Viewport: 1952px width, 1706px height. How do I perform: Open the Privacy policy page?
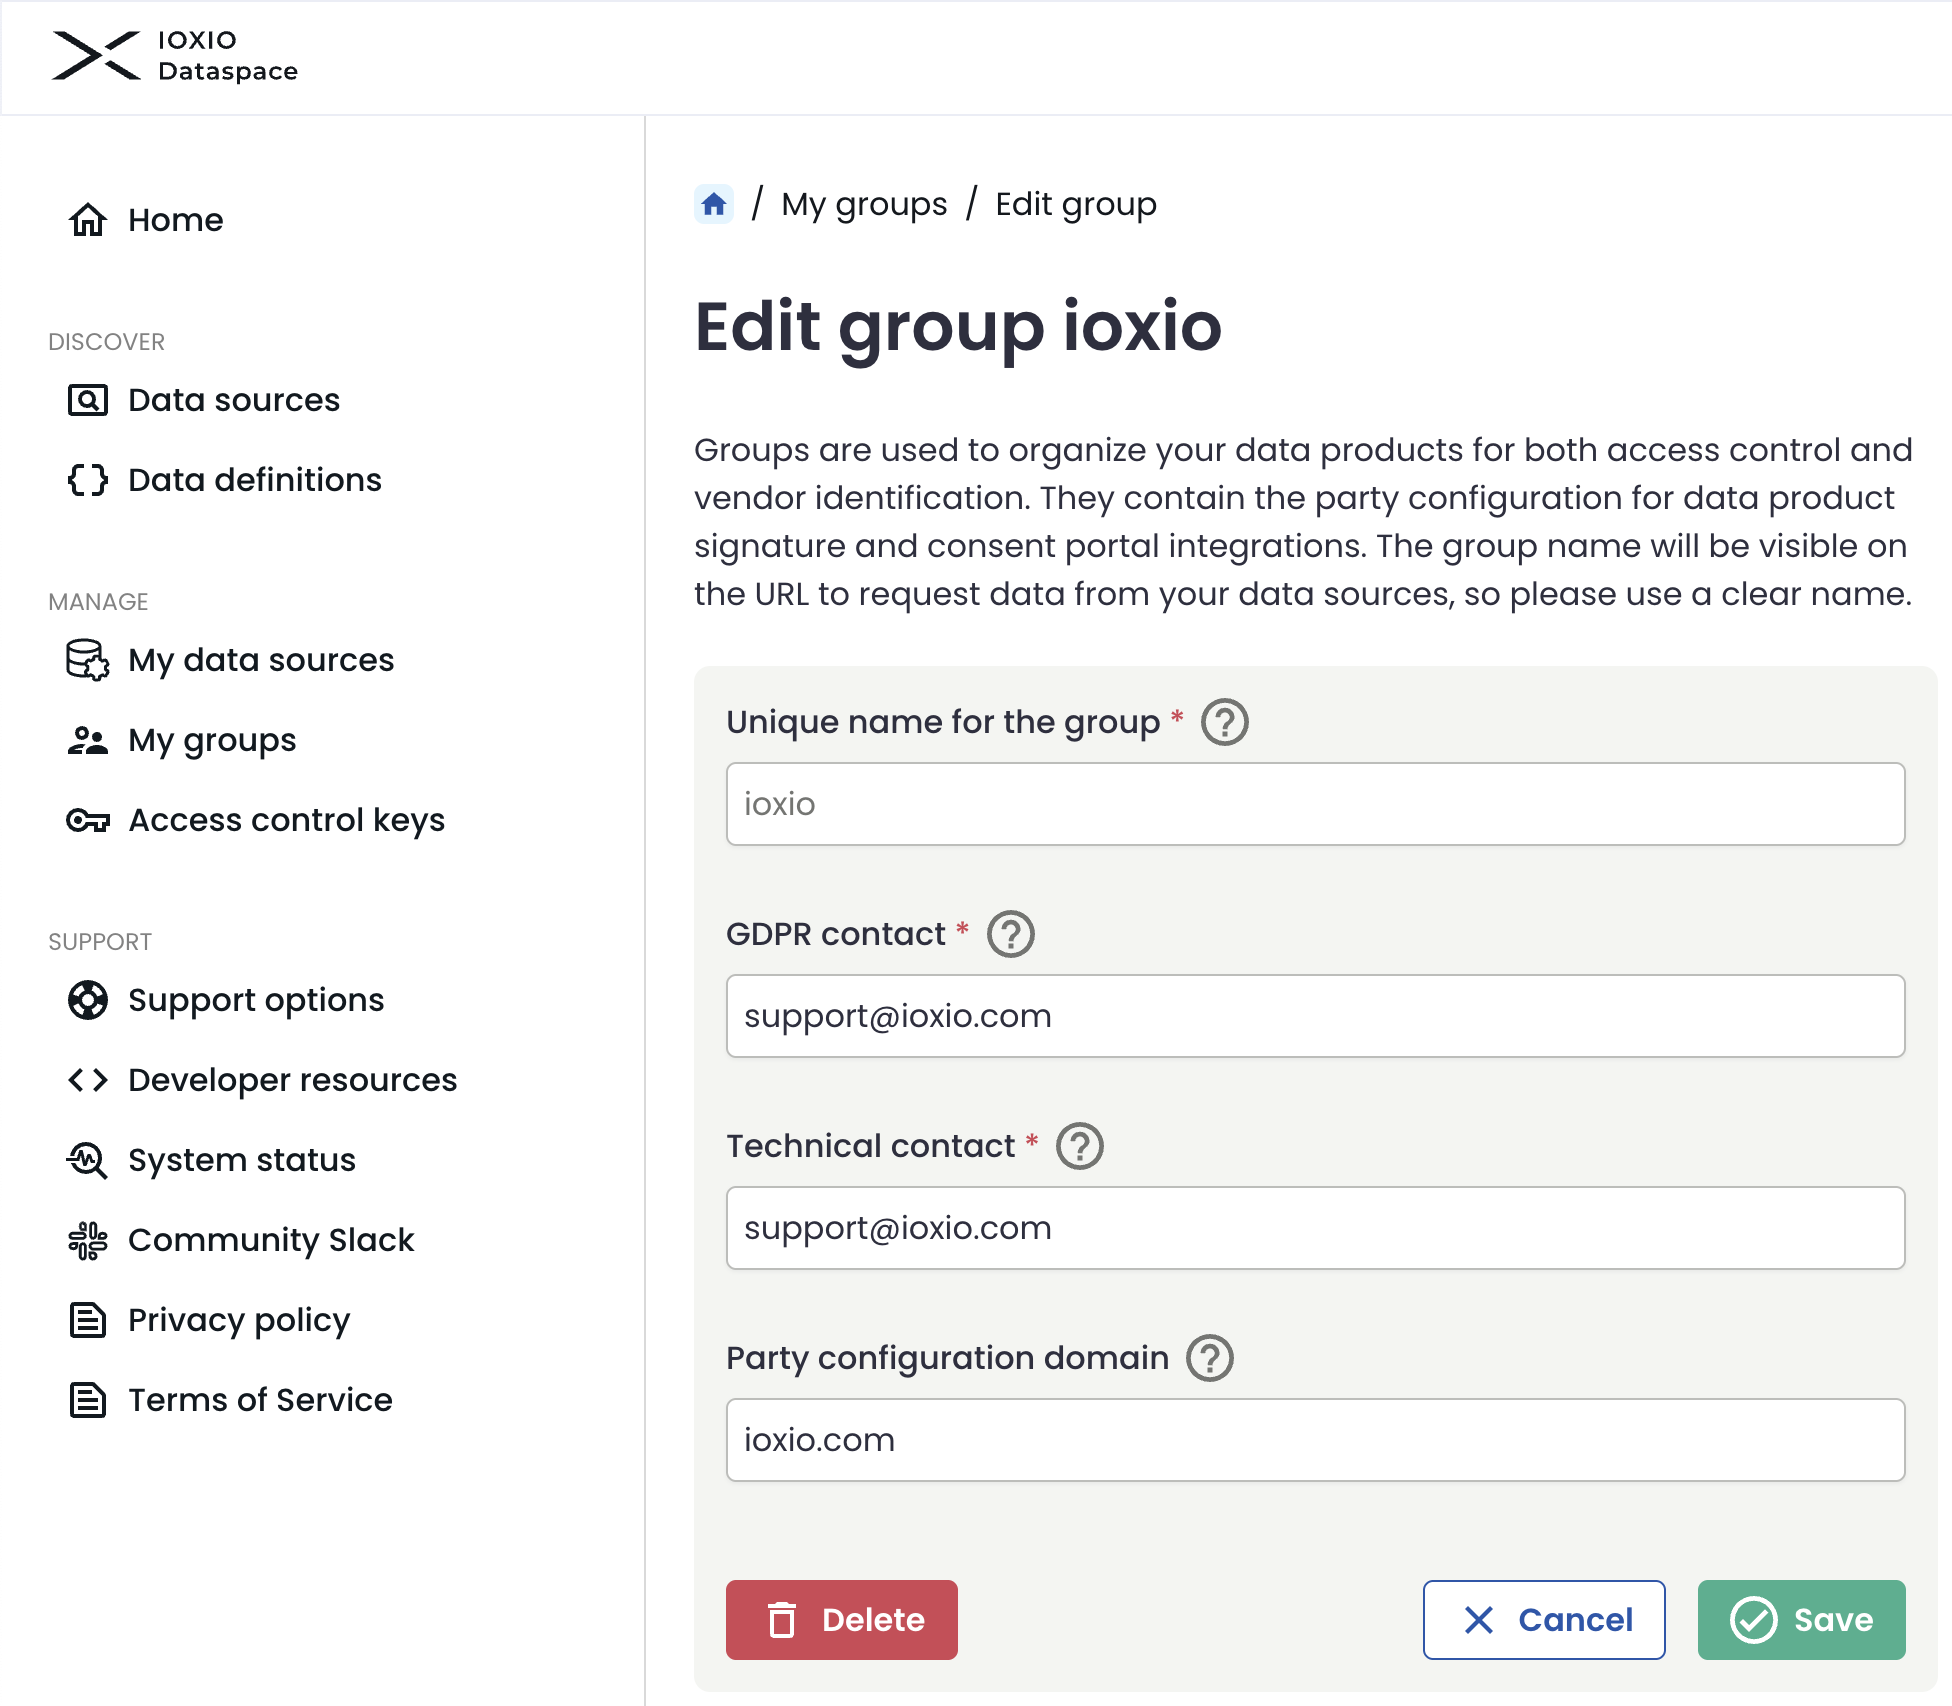(x=239, y=1320)
